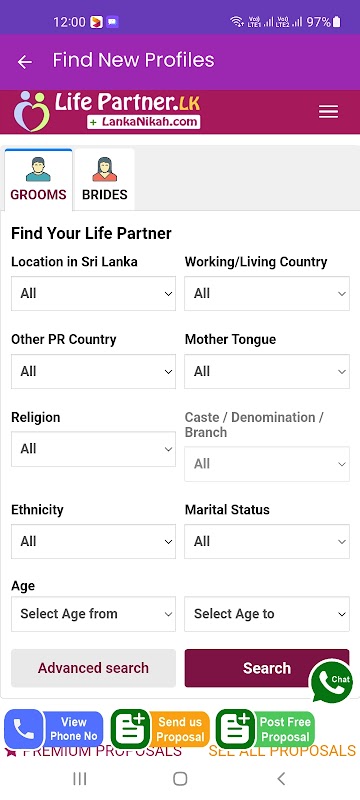360x800 pixels.
Task: Tap the blue phone call icon
Action: click(x=24, y=729)
